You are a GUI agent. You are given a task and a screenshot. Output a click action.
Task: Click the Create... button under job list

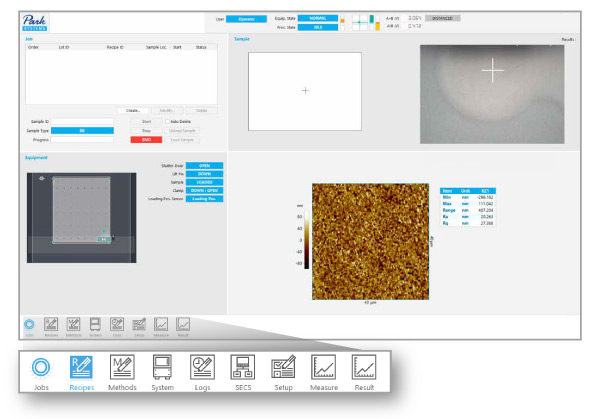[132, 110]
